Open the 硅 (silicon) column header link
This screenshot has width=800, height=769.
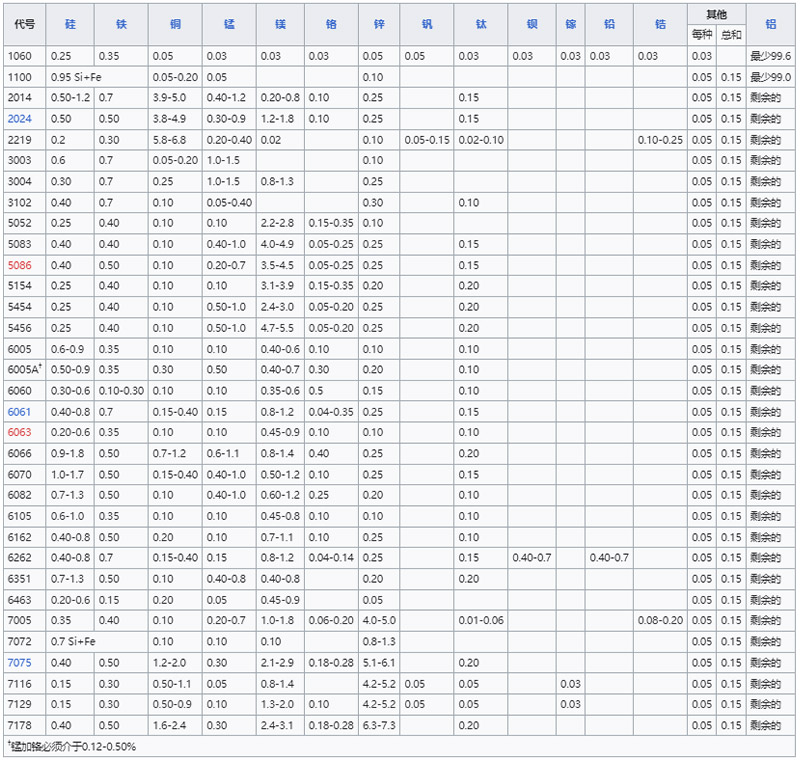tap(70, 24)
